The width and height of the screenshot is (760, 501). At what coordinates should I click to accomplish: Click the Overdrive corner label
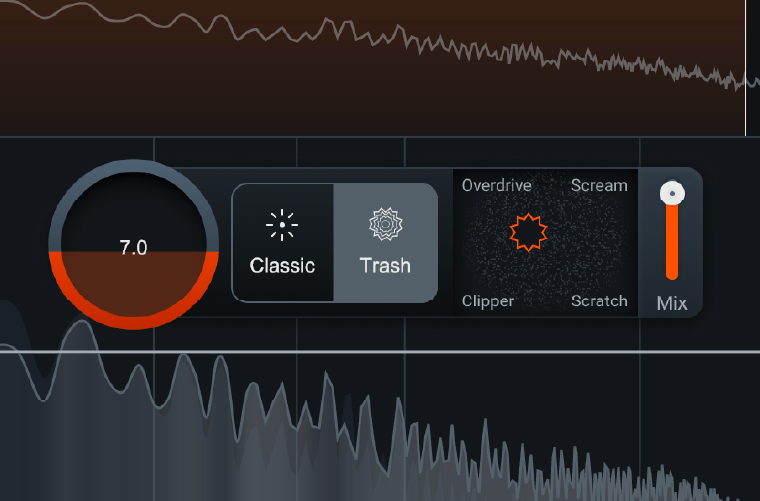496,185
